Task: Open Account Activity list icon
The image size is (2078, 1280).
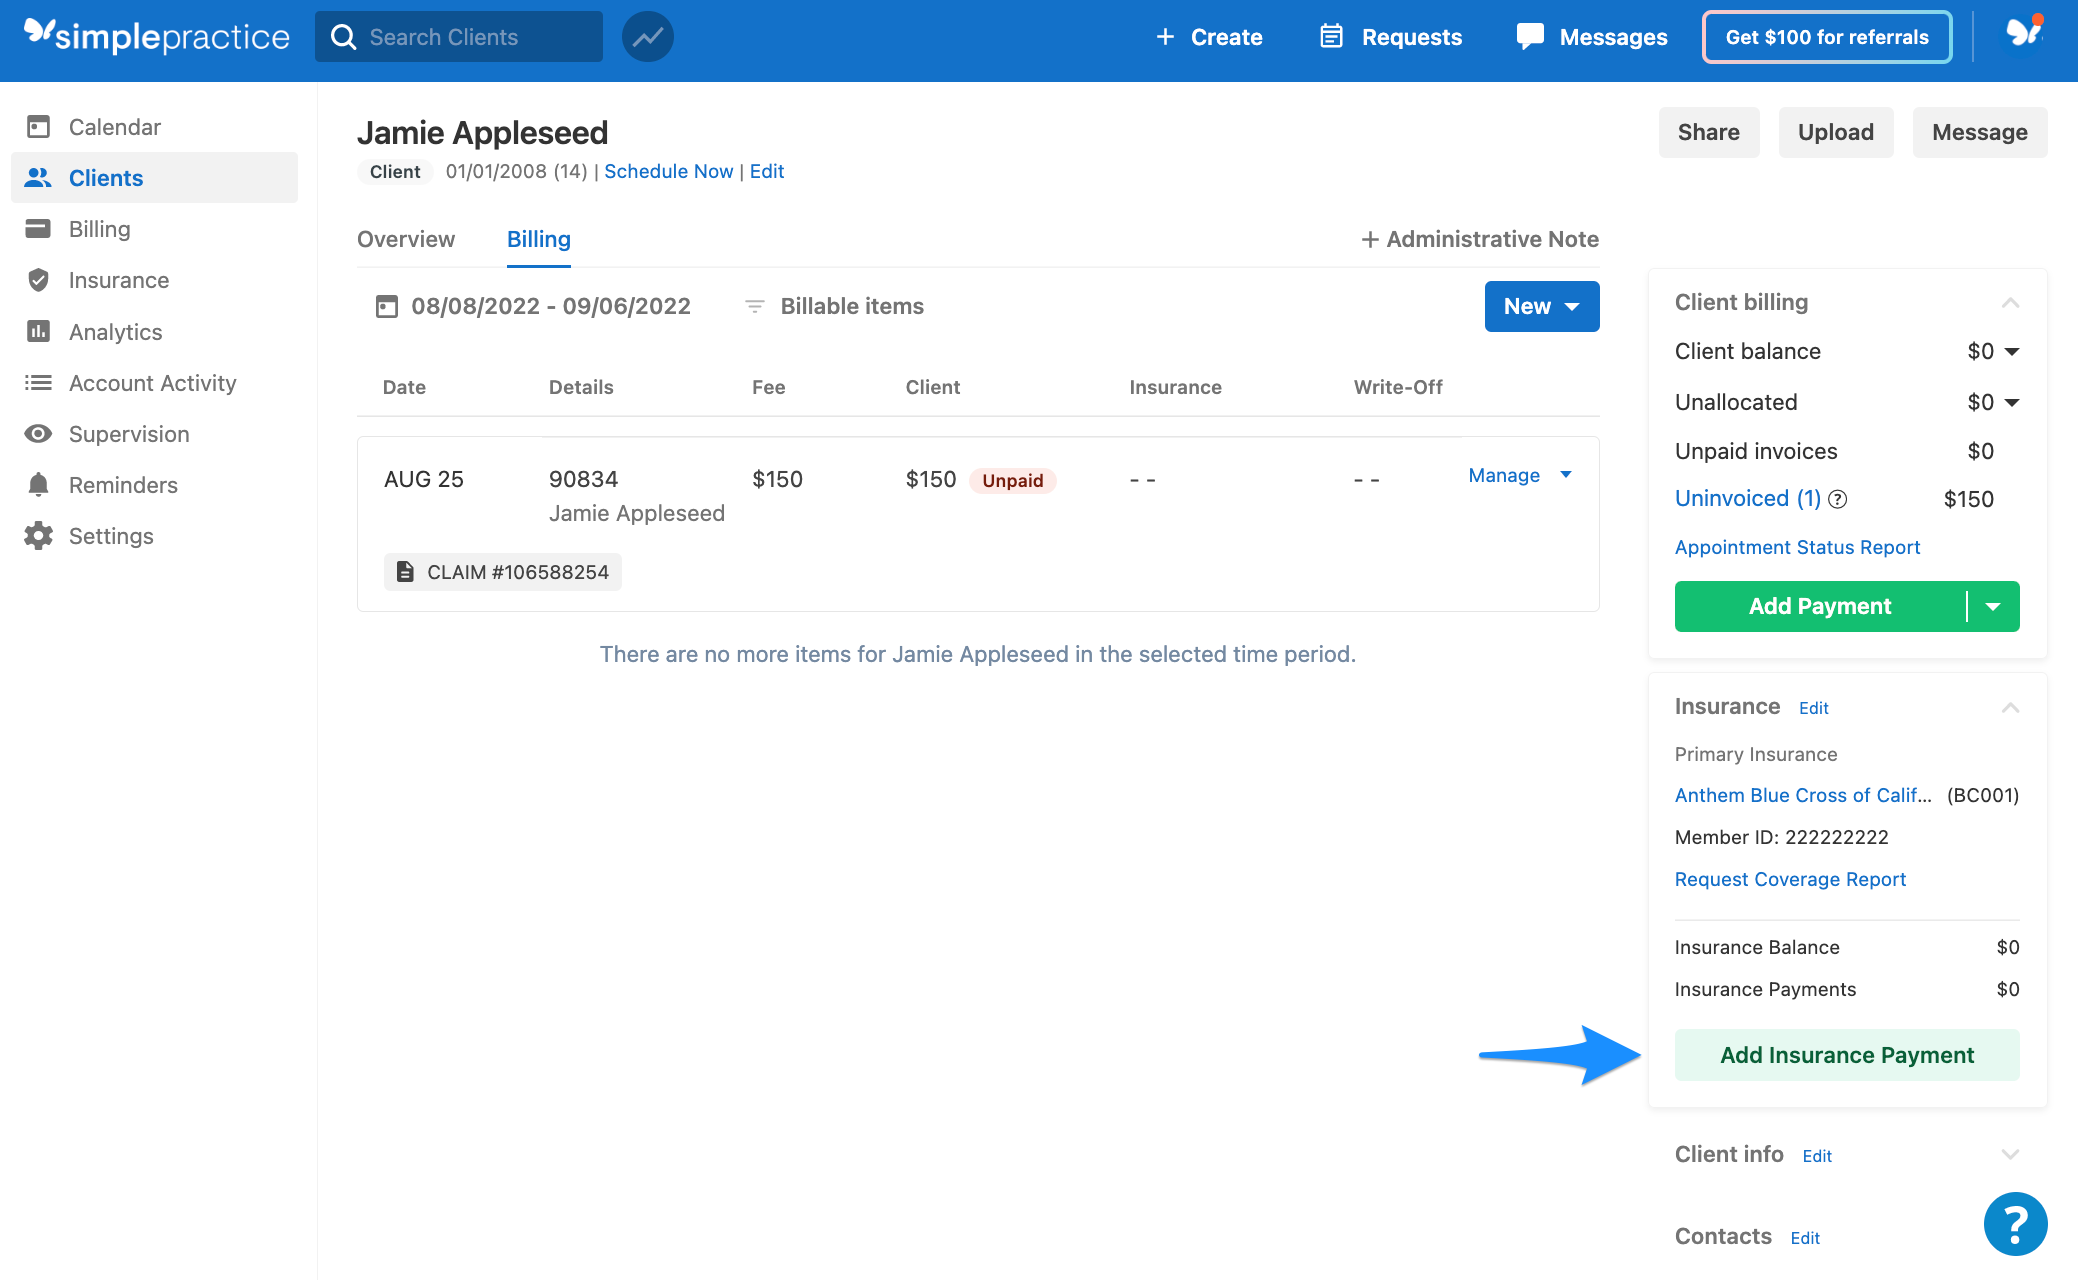Action: 38,383
